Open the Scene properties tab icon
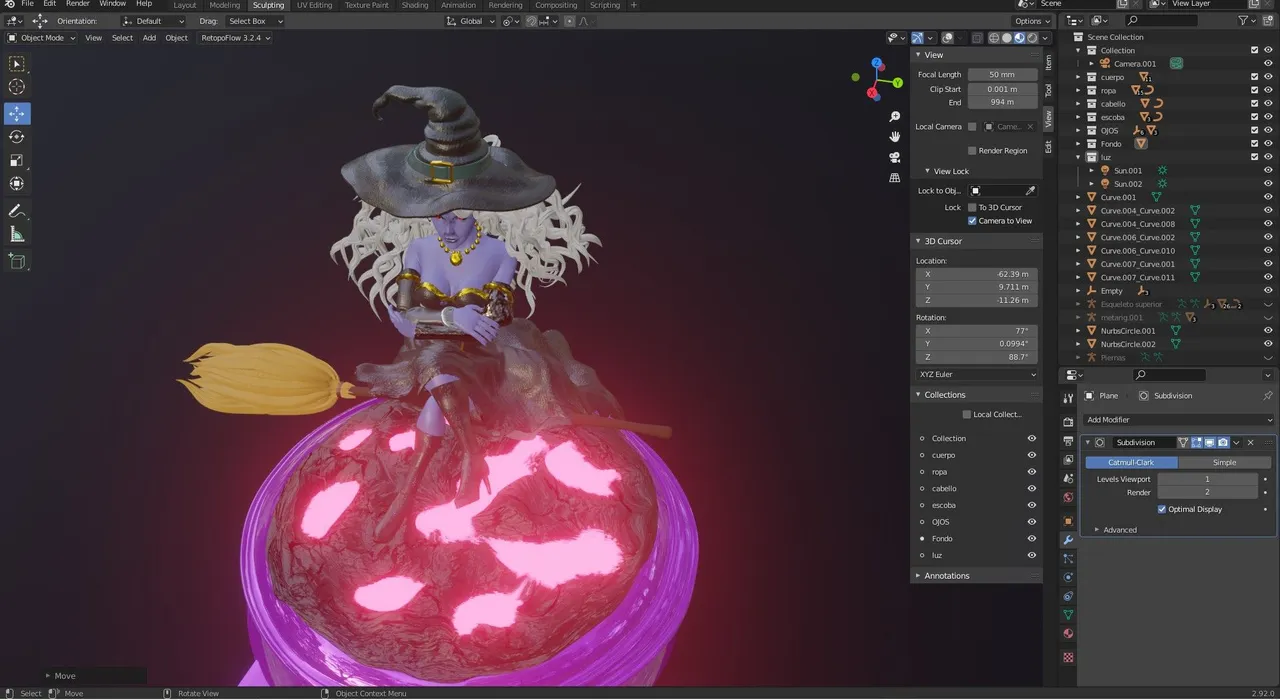The height and width of the screenshot is (700, 1280). click(1068, 479)
